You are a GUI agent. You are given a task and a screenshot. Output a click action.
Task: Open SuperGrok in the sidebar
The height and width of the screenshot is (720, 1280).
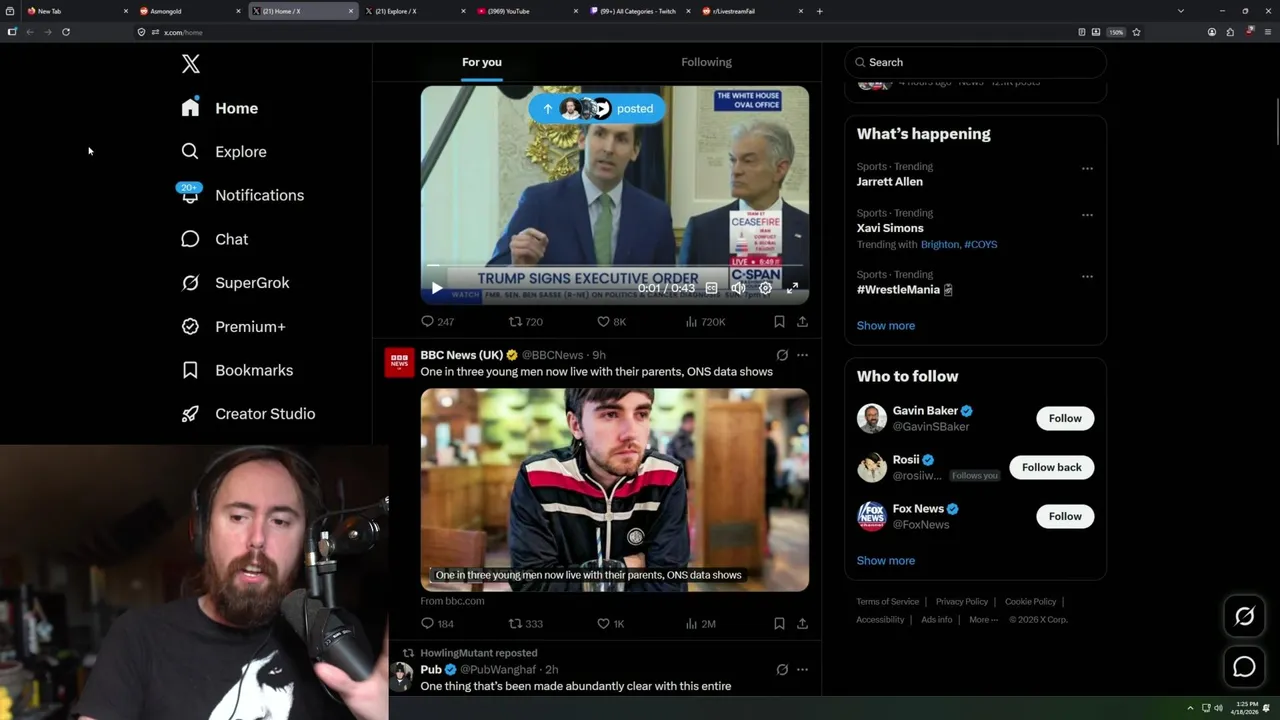[x=235, y=283]
